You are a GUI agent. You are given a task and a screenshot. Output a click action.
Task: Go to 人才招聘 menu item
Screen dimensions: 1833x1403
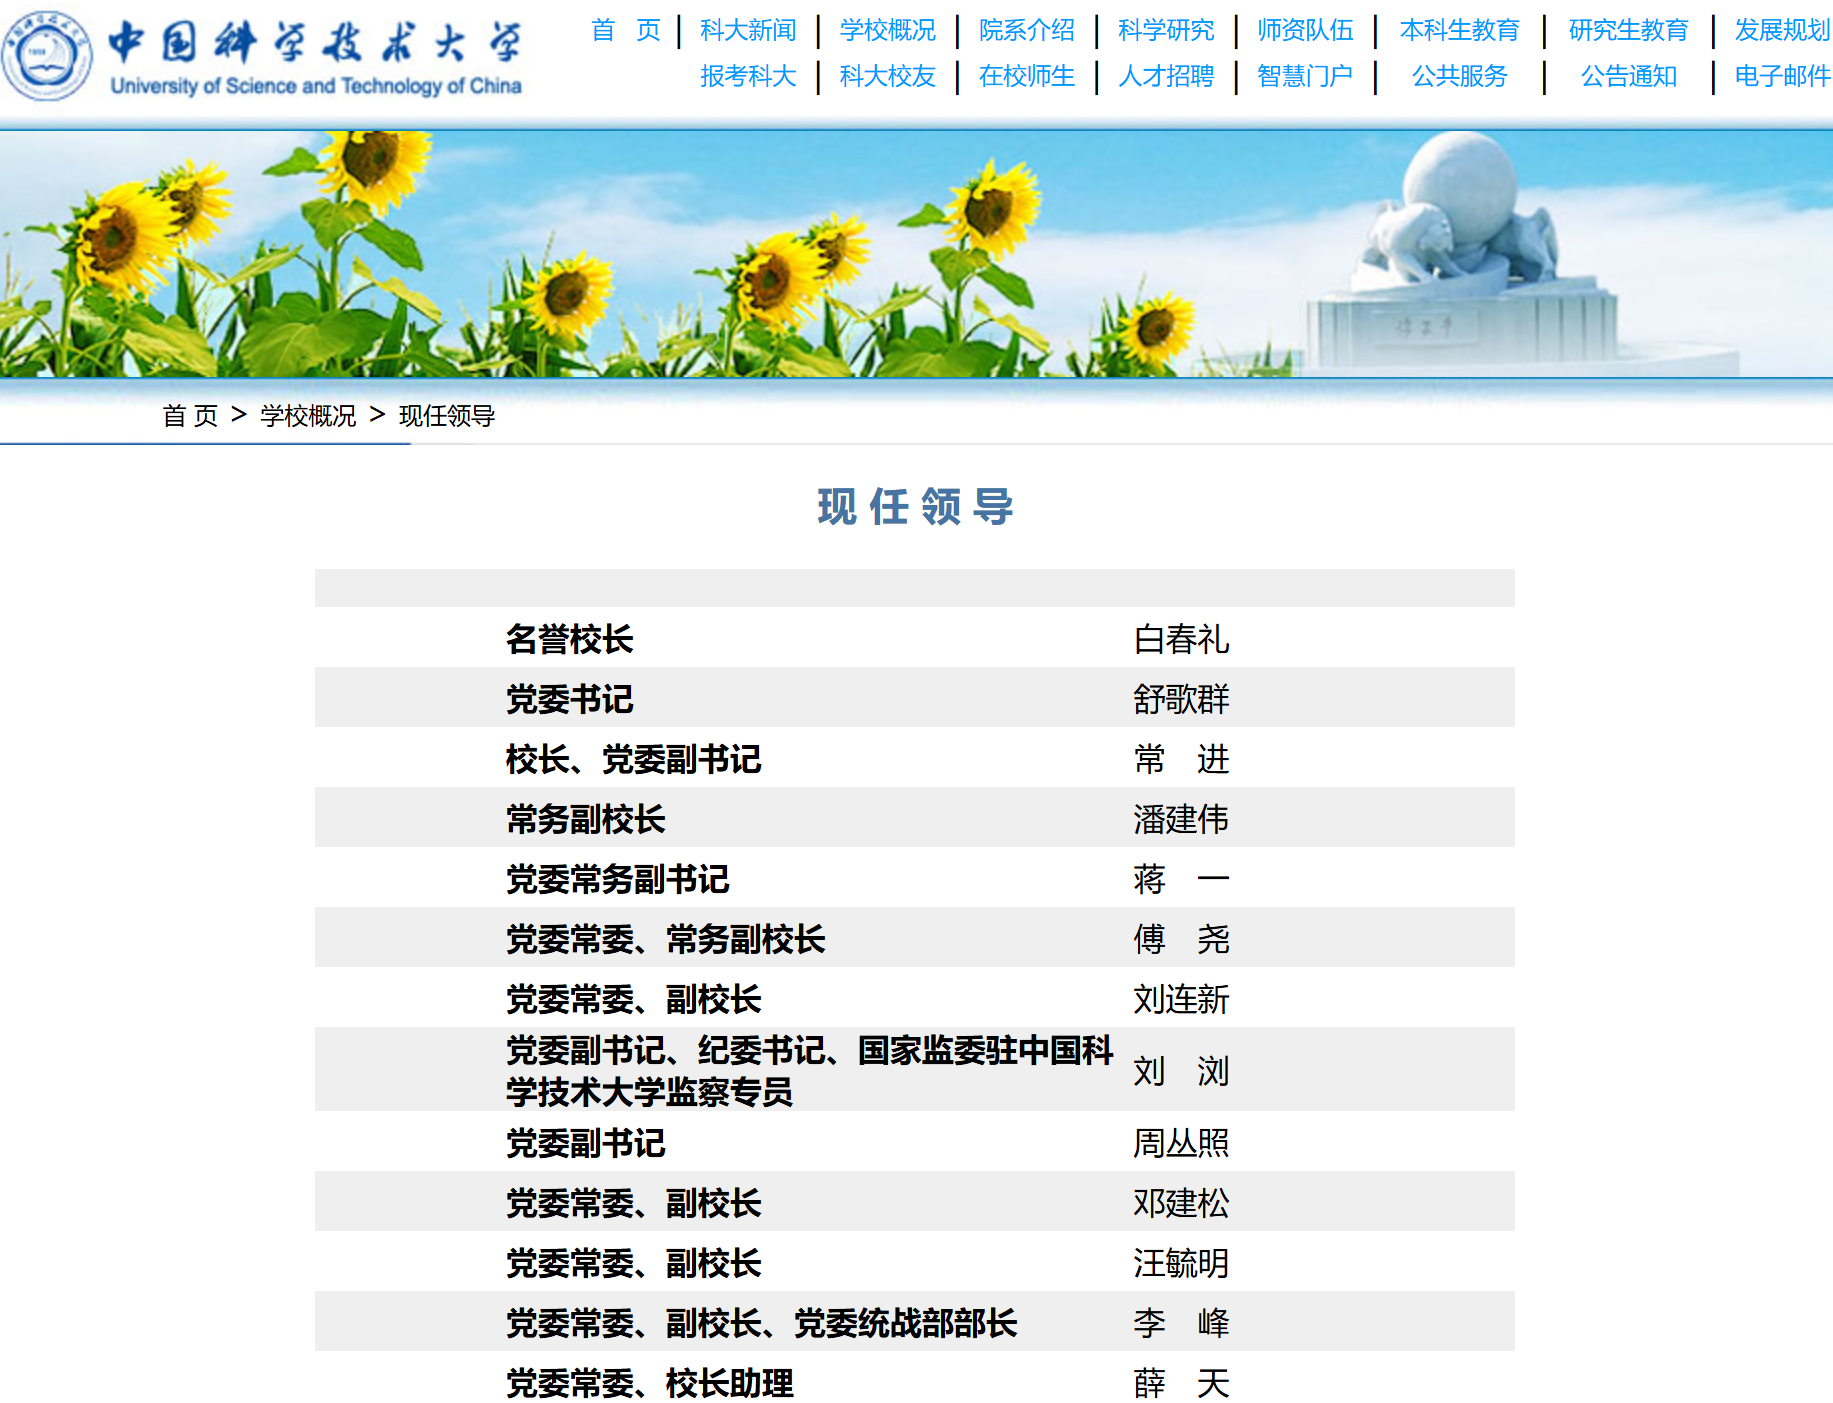(1166, 76)
